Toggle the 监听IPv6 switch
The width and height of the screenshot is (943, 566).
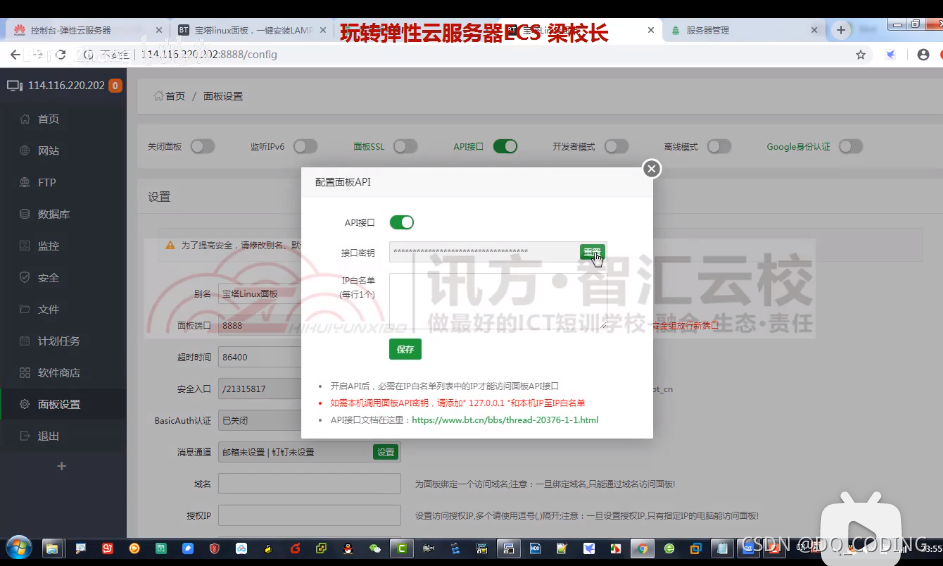point(306,147)
